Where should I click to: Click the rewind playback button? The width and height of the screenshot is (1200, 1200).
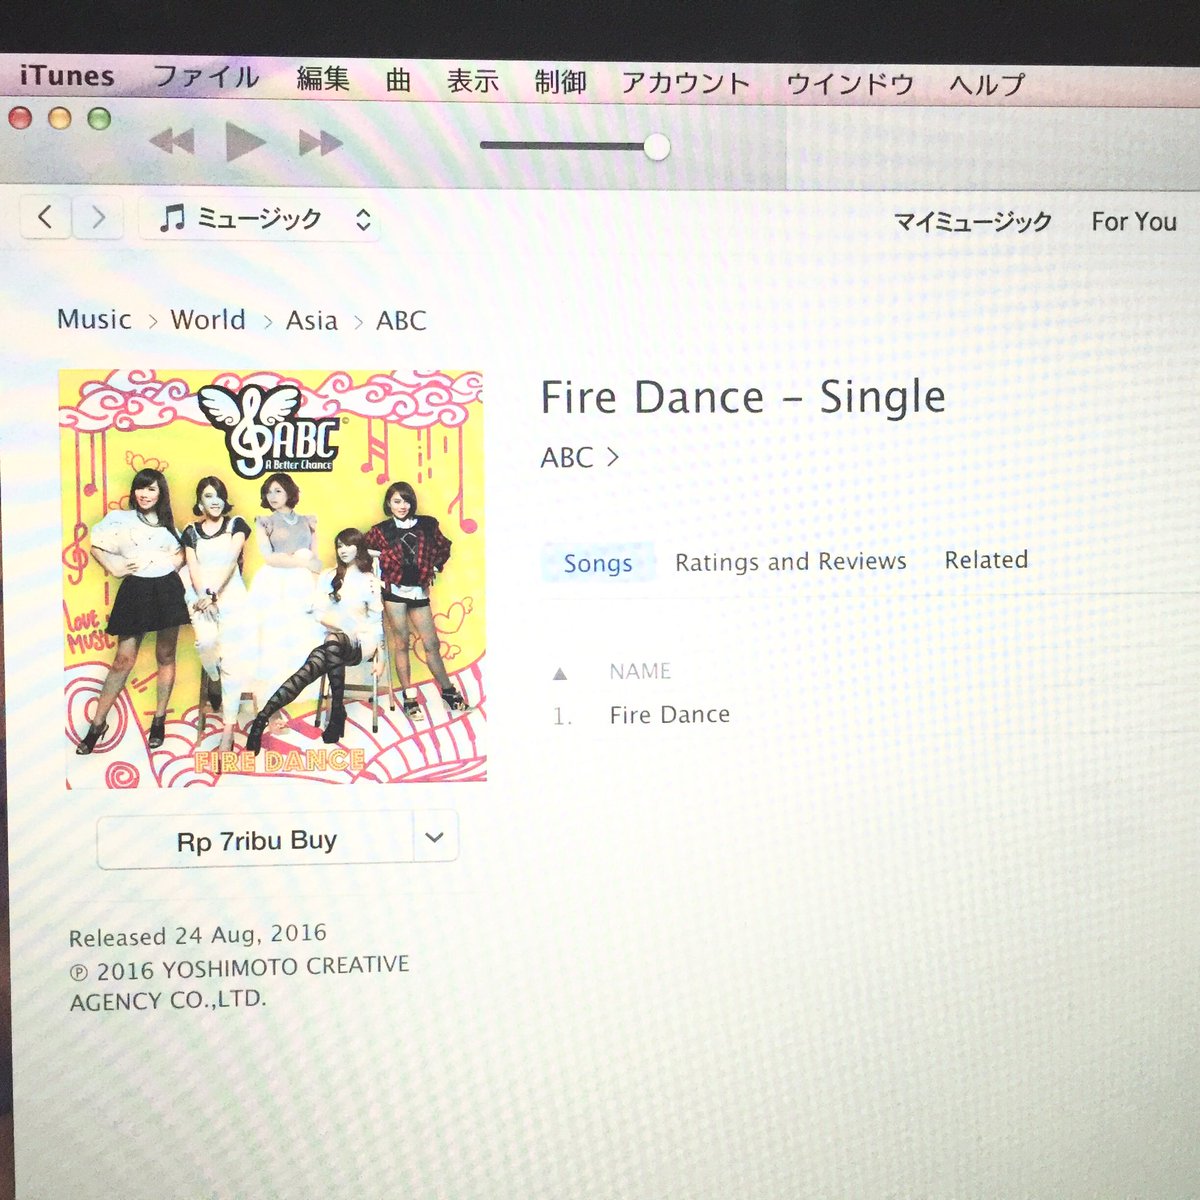[x=172, y=141]
